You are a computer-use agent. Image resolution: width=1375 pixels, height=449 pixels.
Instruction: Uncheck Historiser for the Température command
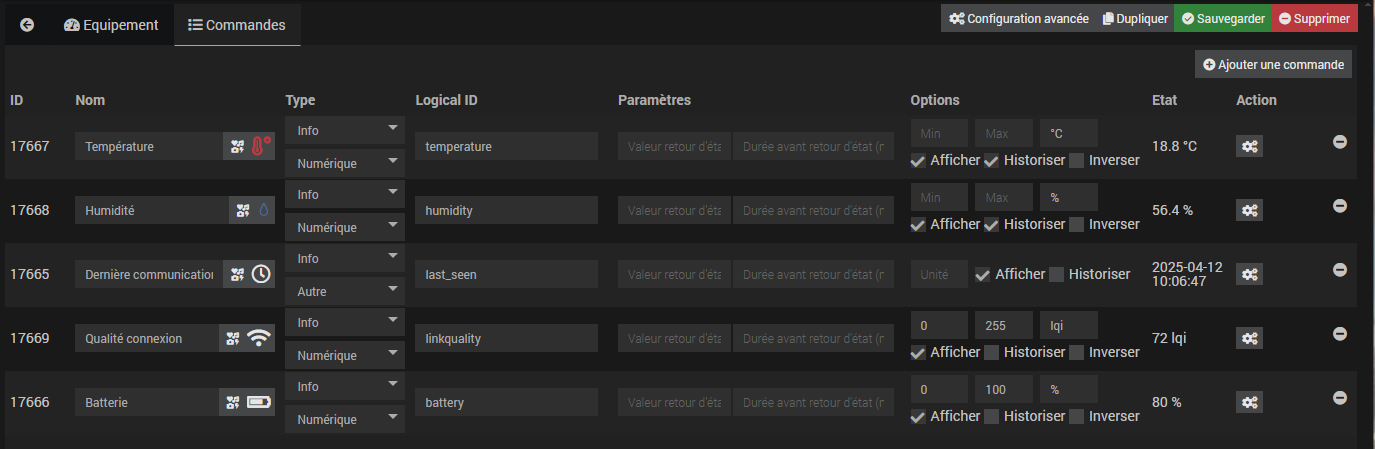[991, 160]
